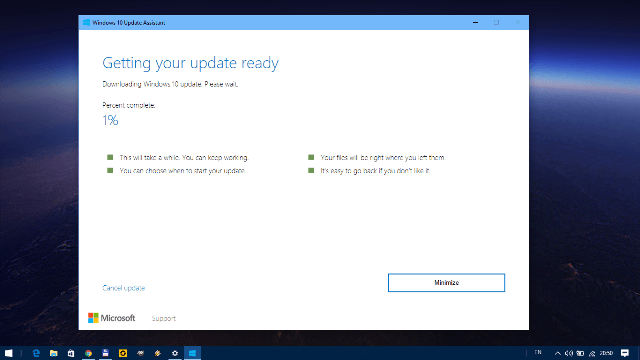Image resolution: width=640 pixels, height=360 pixels.
Task: Click 'This will take a while. You can keep working.'
Action: (184, 158)
